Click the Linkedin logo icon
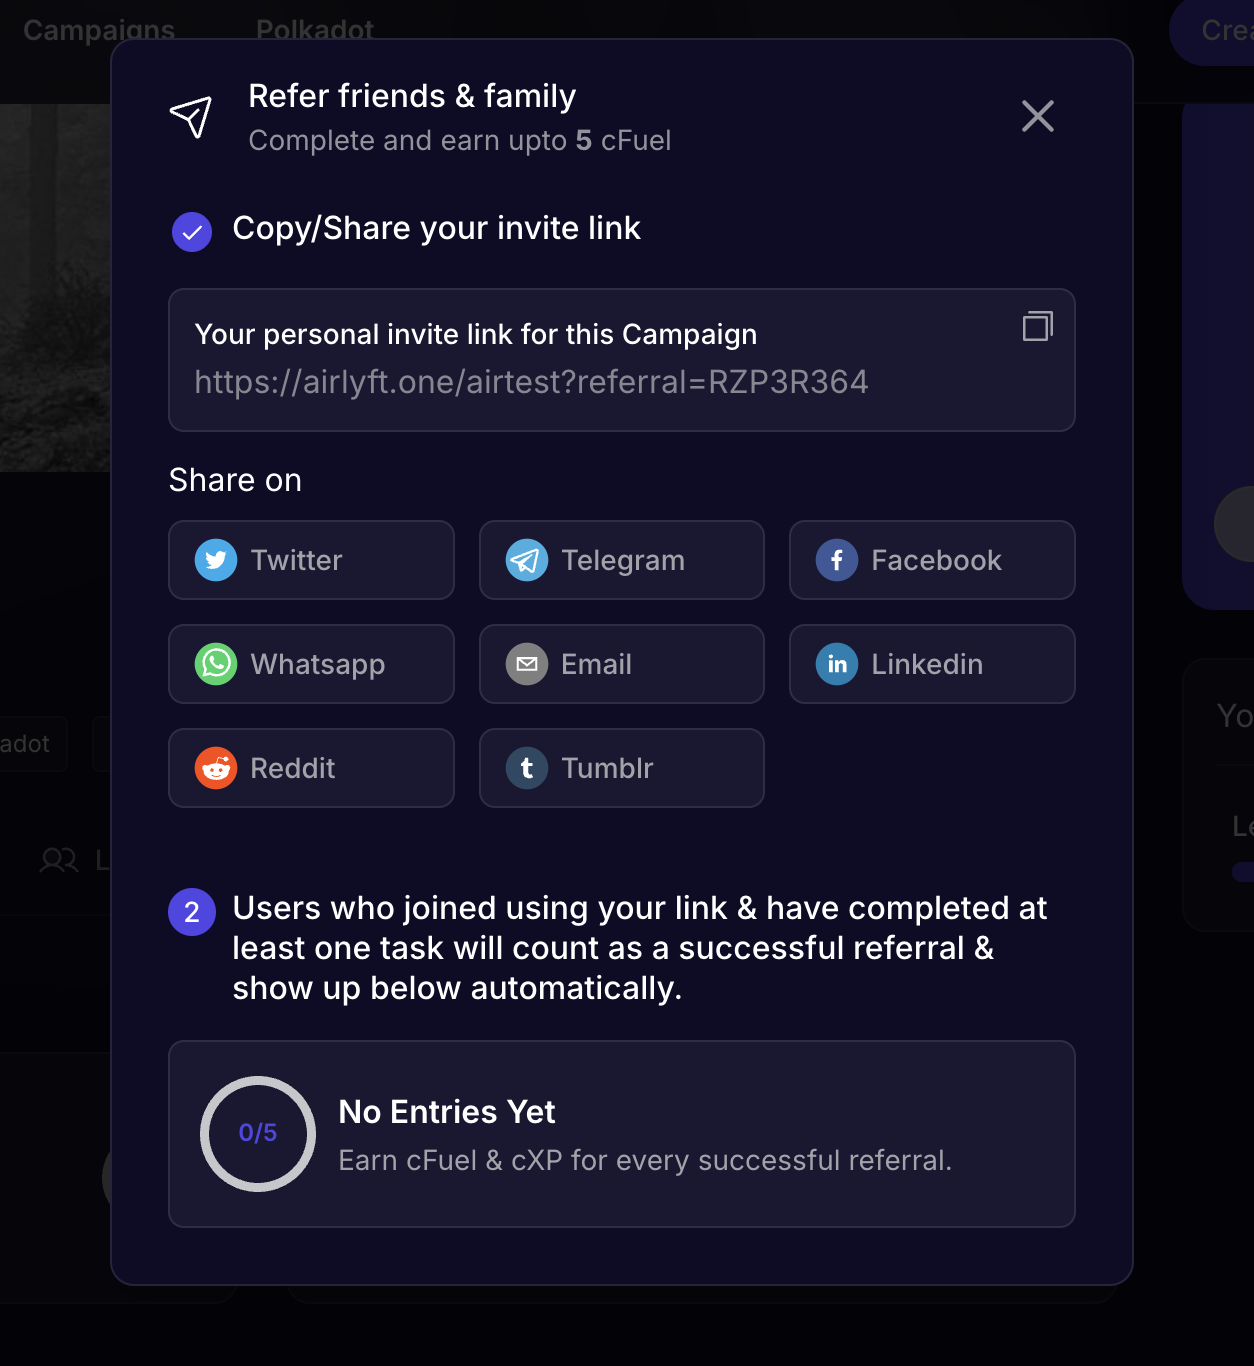 point(837,664)
